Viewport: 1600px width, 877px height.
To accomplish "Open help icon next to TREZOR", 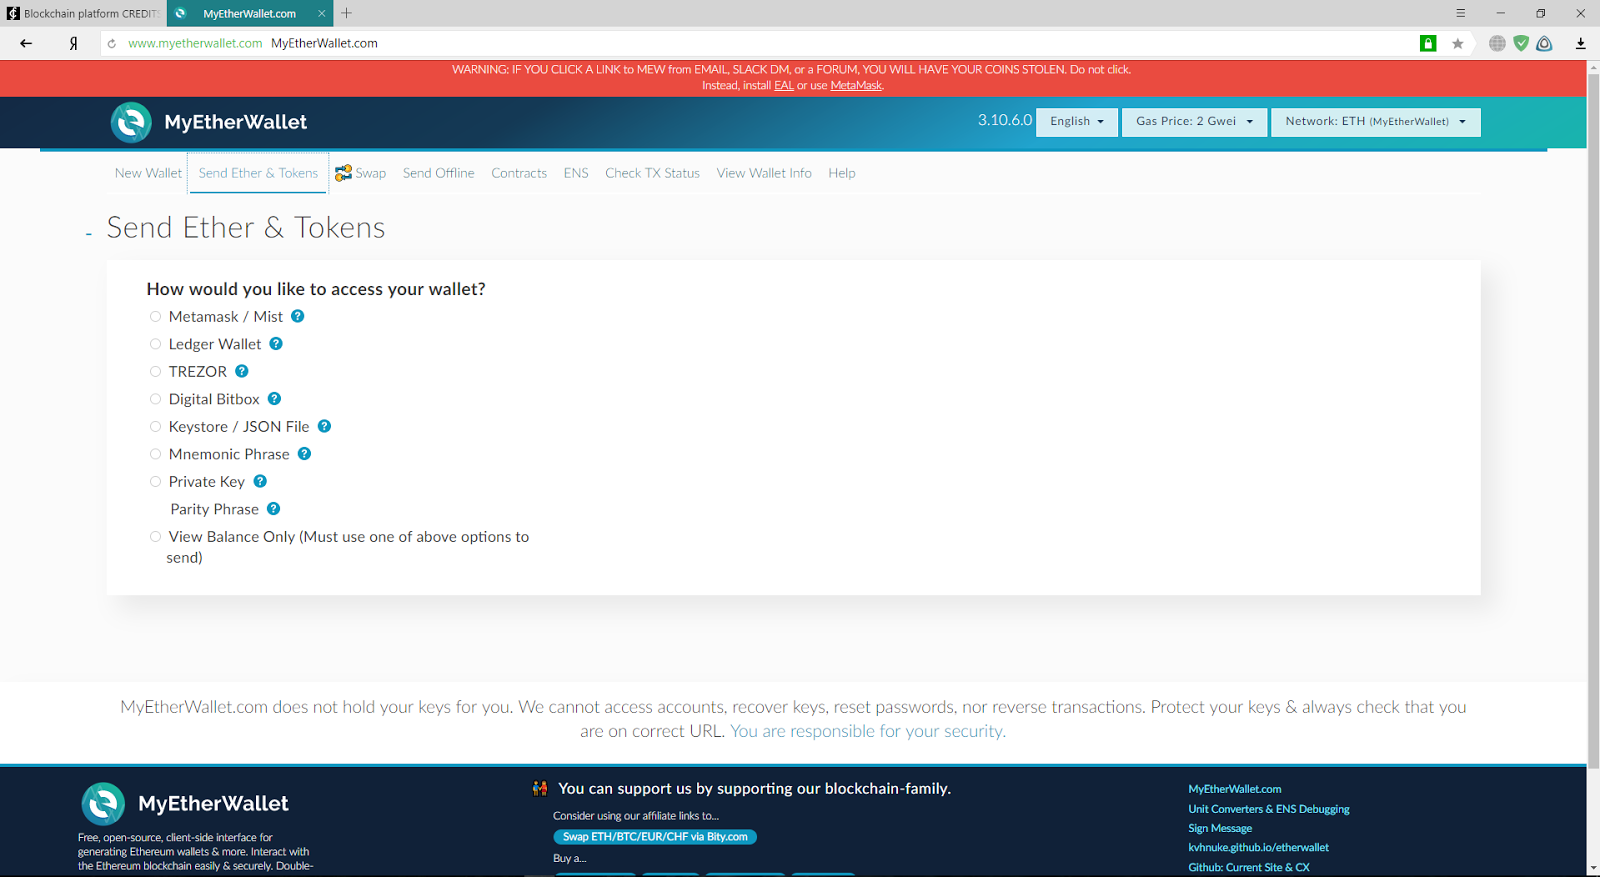I will coord(242,371).
